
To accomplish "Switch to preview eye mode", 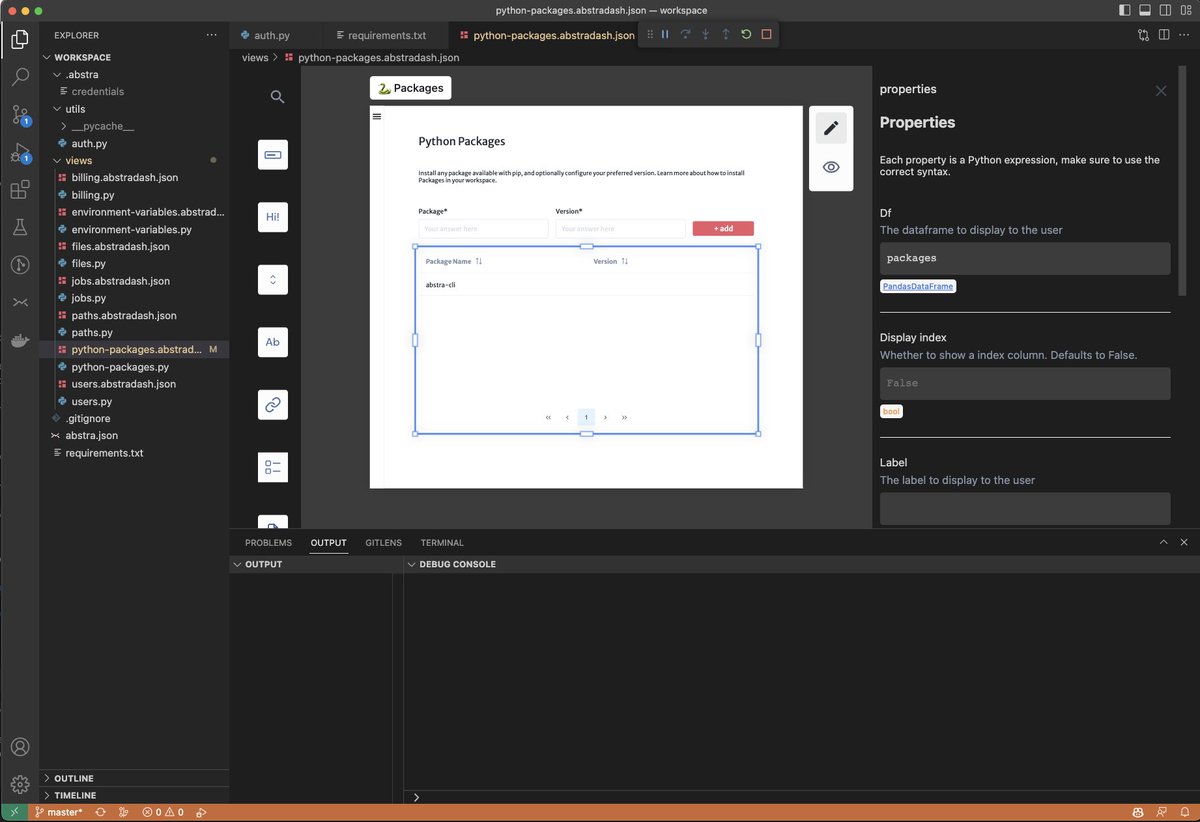I will tap(830, 167).
